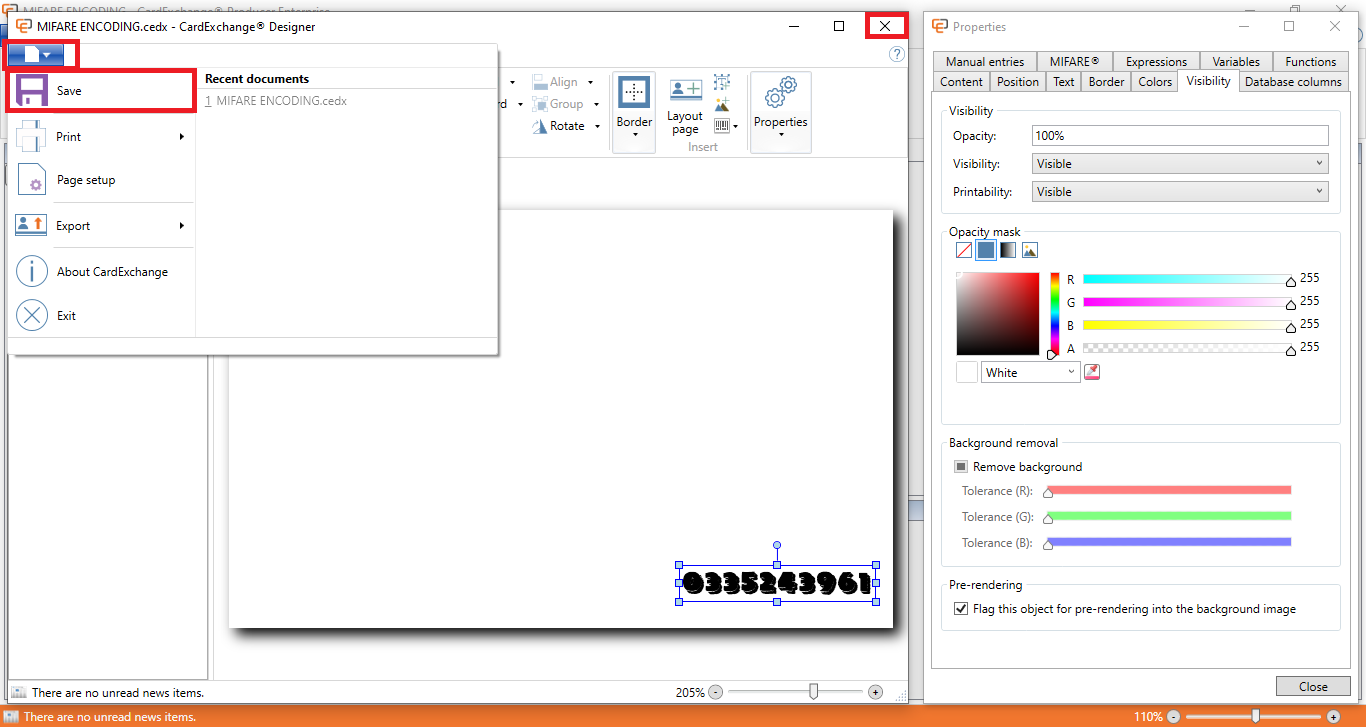Screen dimensions: 1366x727
Task: Open the Visibility combo box
Action: 1180,164
